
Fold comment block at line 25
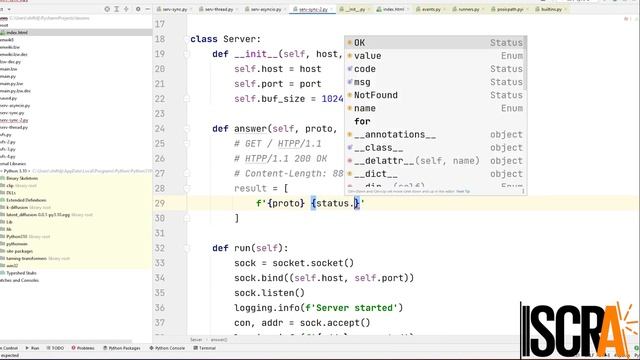pyautogui.click(x=187, y=144)
